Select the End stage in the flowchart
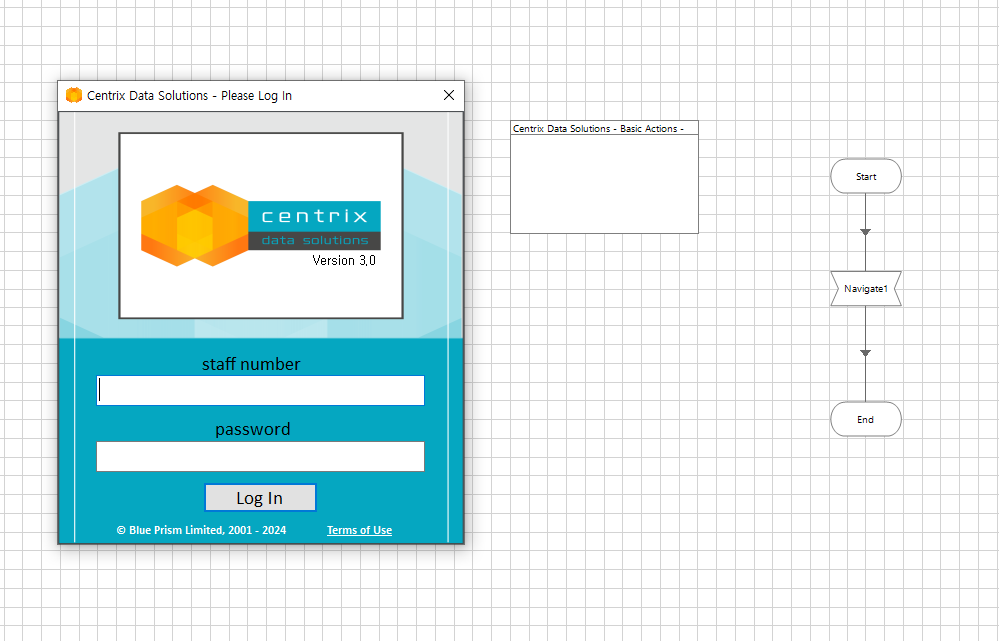999x641 pixels. pyautogui.click(x=866, y=419)
